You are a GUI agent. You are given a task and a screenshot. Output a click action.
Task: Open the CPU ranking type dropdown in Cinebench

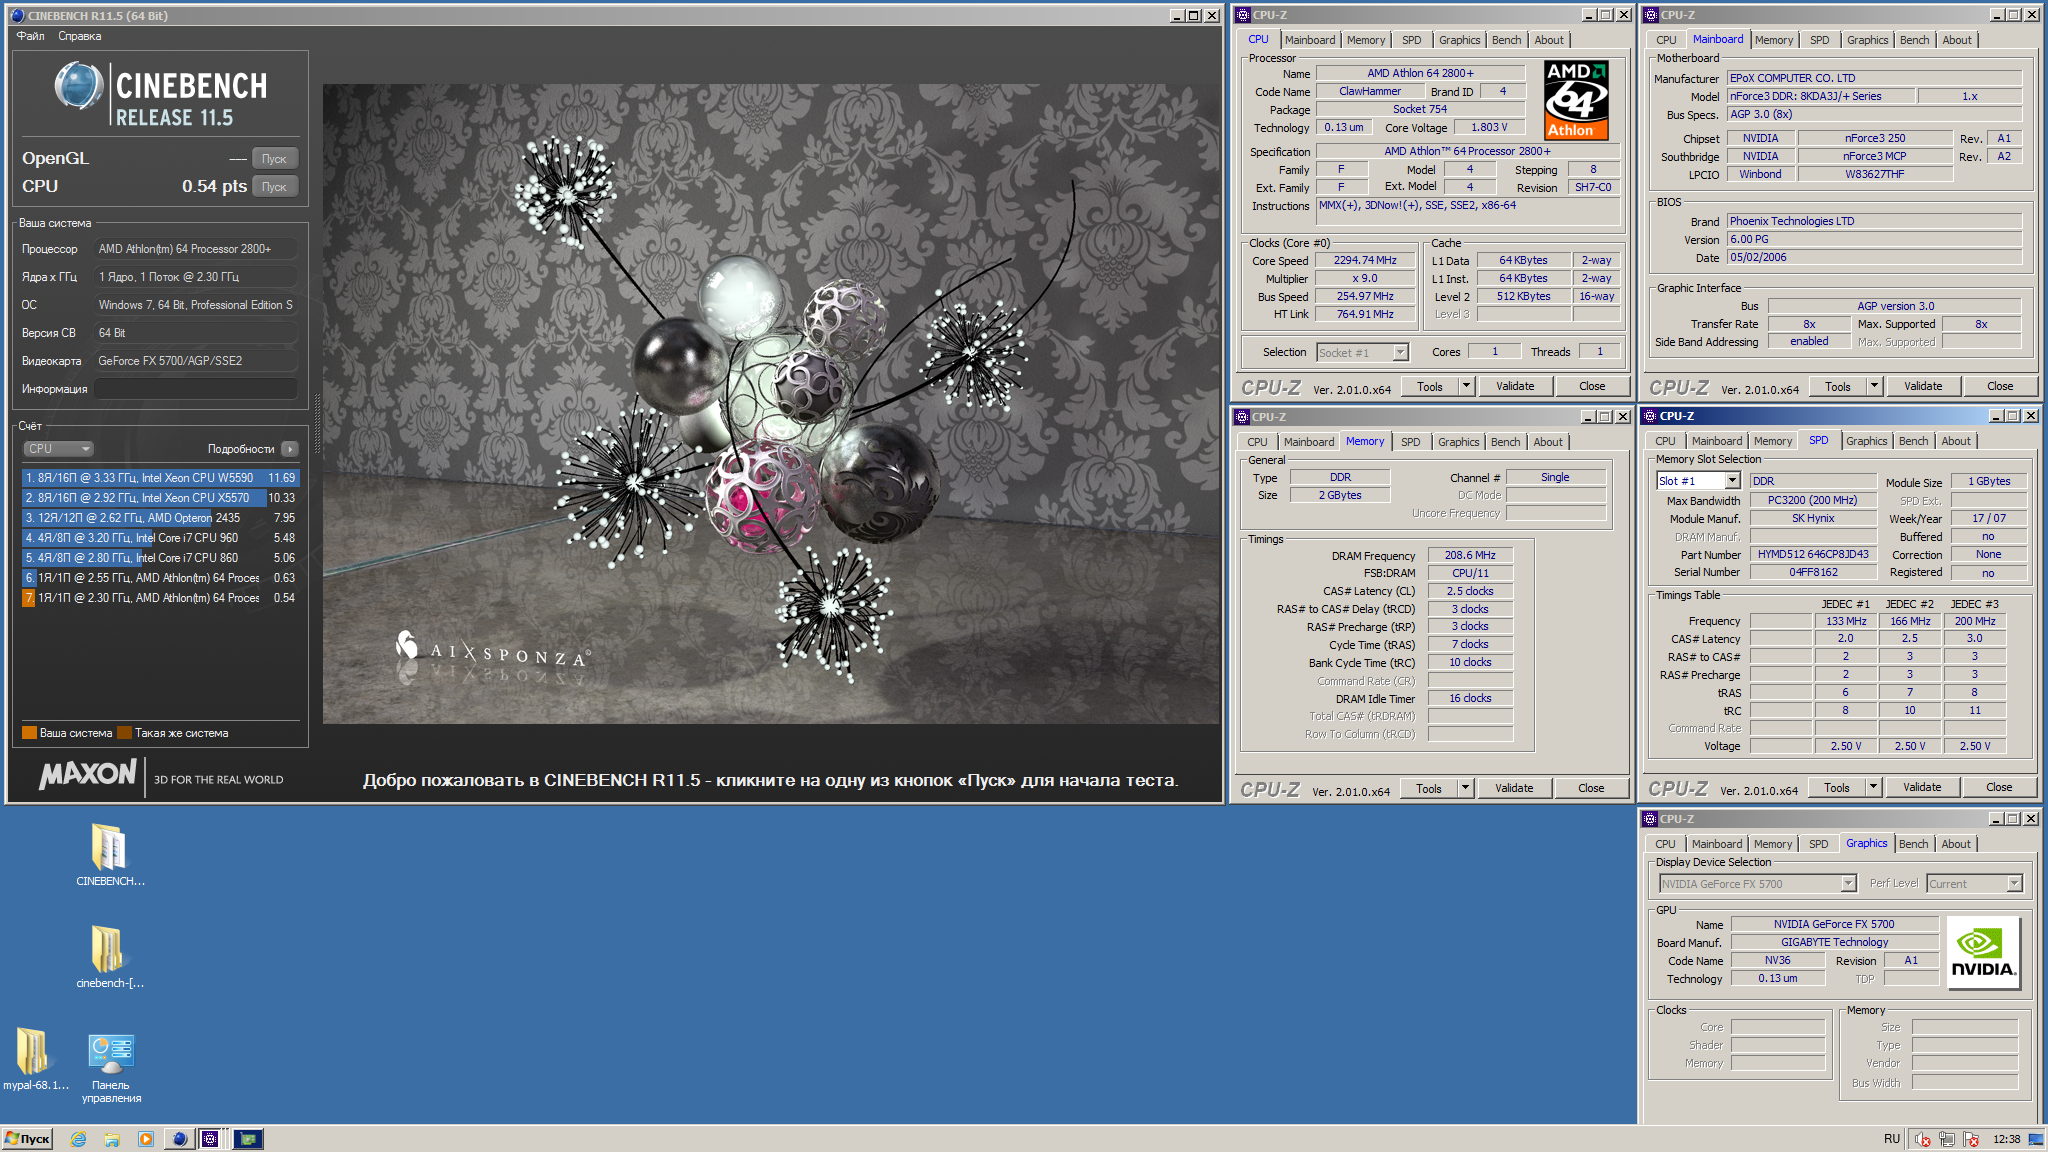[x=59, y=449]
